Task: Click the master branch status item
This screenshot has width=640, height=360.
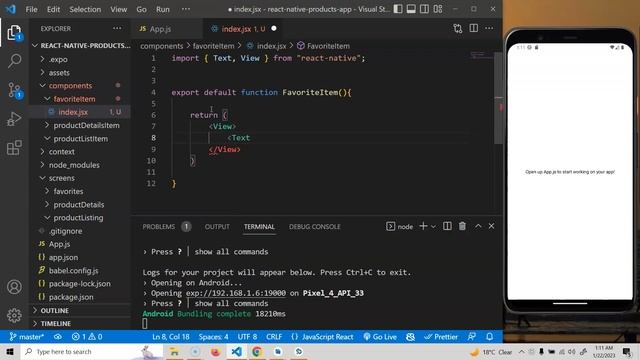Action: click(x=27, y=337)
